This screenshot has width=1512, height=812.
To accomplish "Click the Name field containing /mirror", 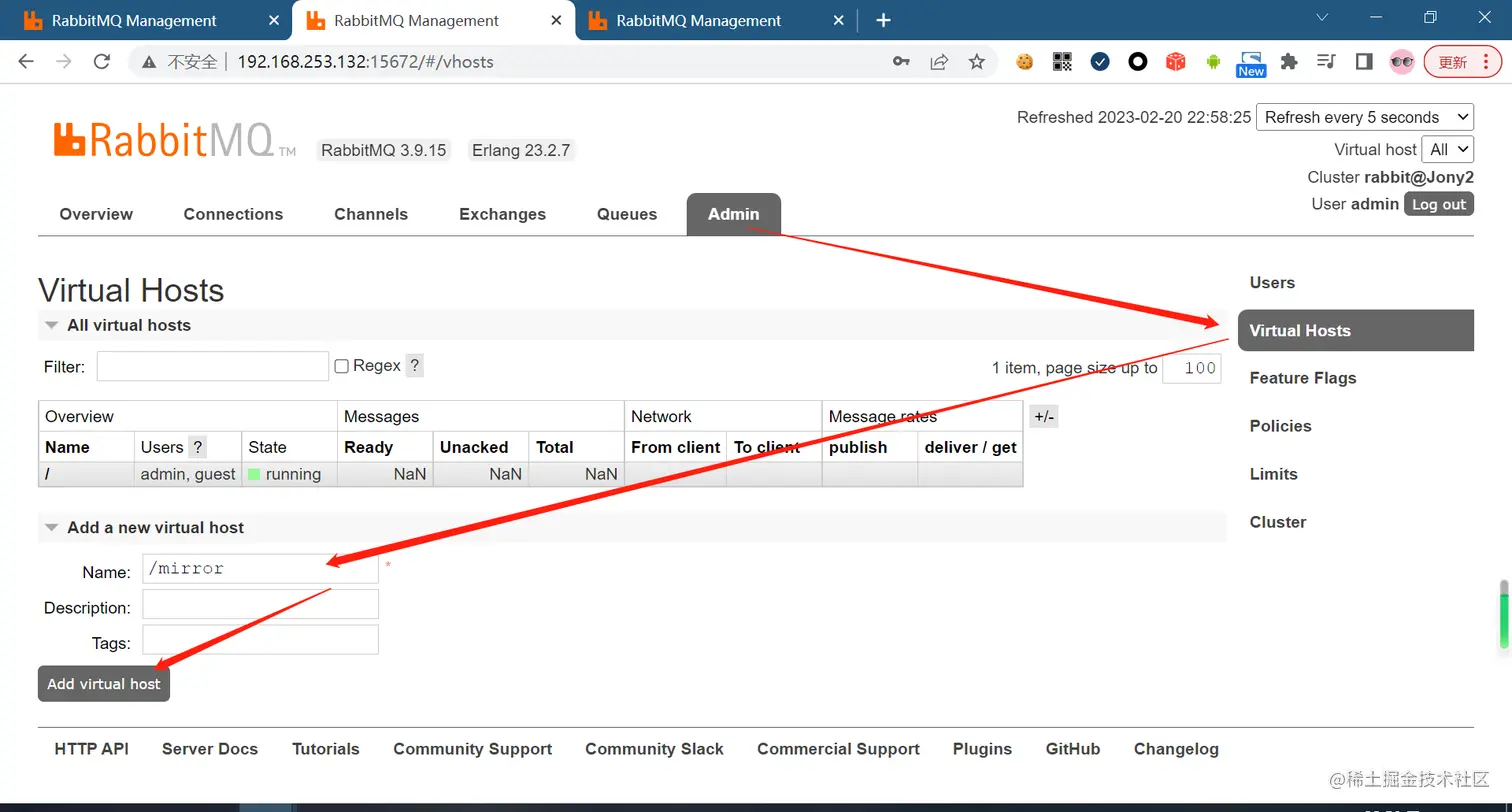I will [x=261, y=568].
